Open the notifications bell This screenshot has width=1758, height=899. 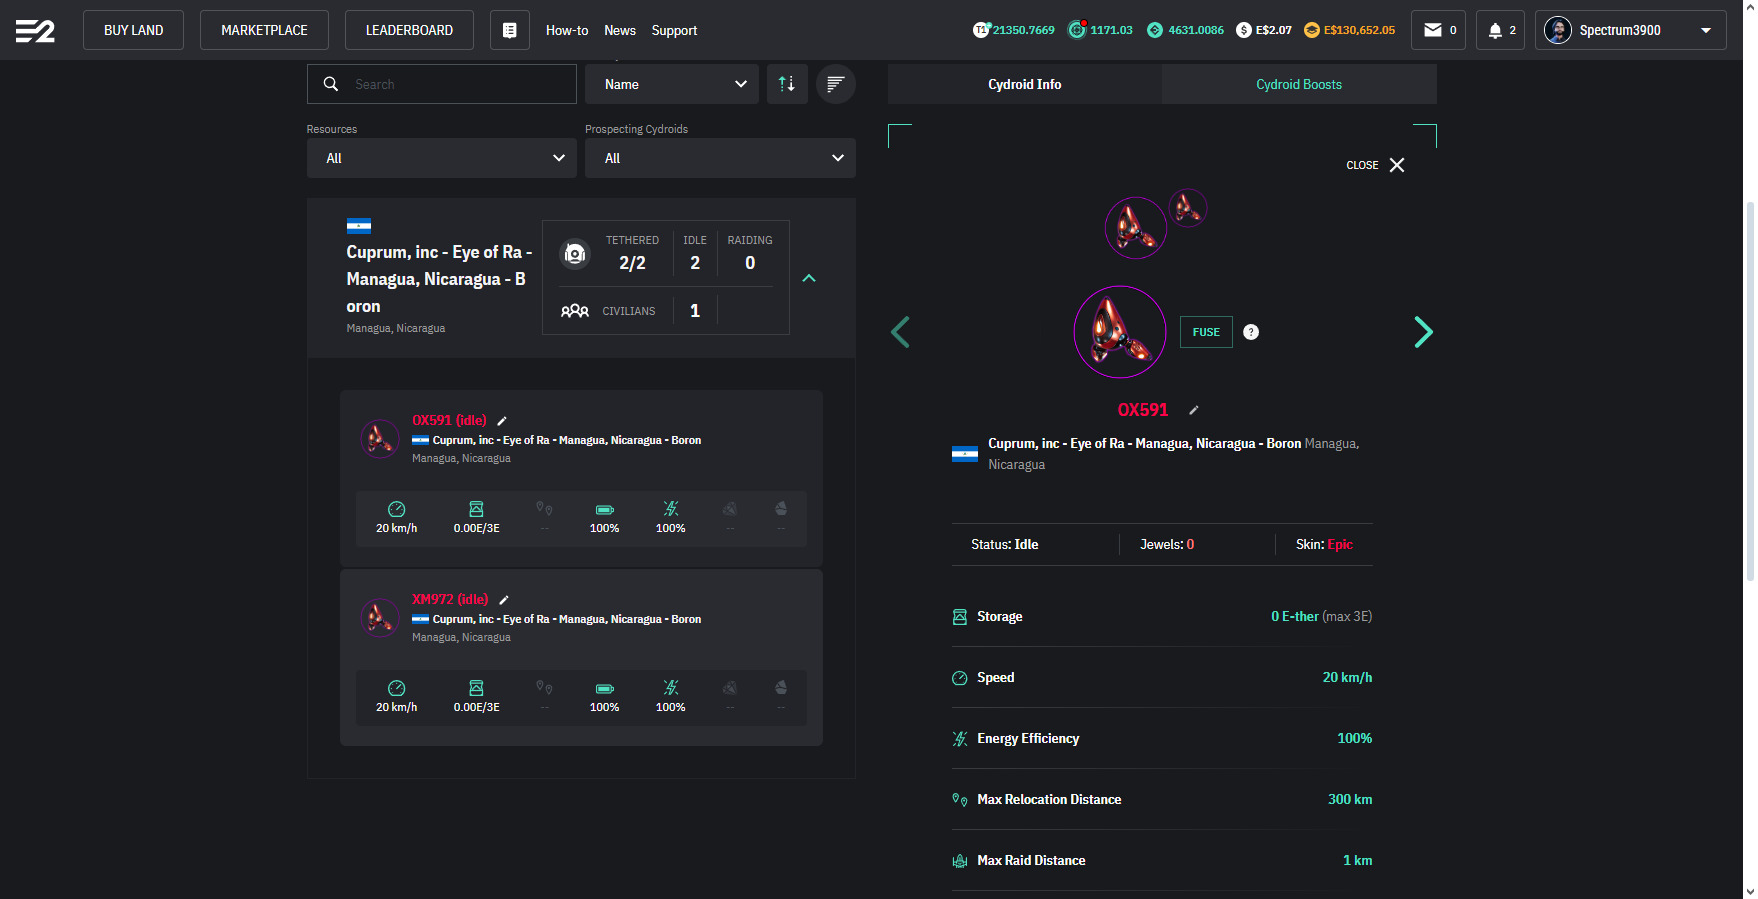pyautogui.click(x=1499, y=30)
